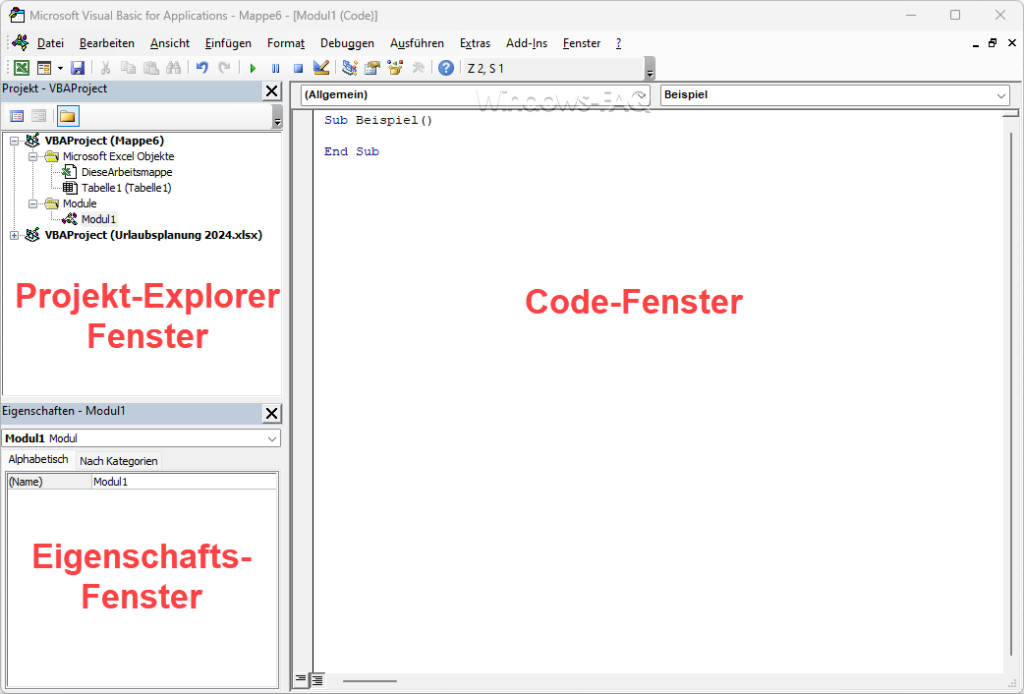Collapse the Microsoft Excel Objekte folder
The image size is (1024, 694).
pyautogui.click(x=33, y=157)
